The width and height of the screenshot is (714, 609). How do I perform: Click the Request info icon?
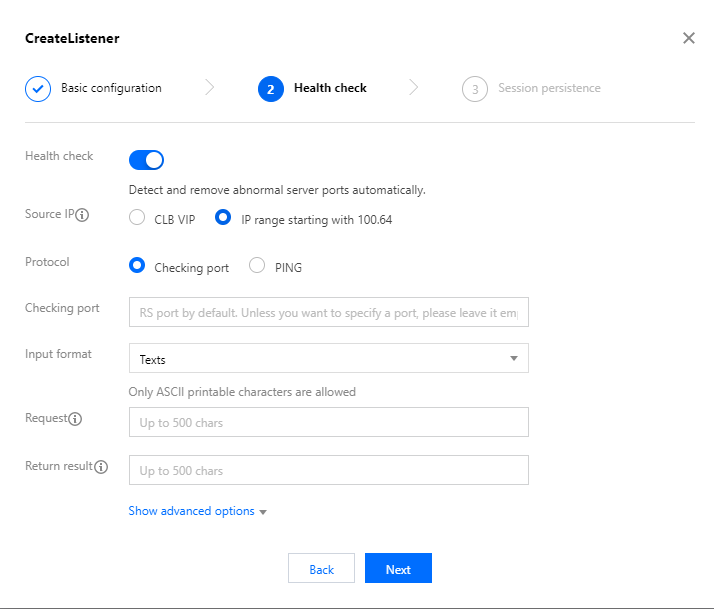[x=76, y=419]
